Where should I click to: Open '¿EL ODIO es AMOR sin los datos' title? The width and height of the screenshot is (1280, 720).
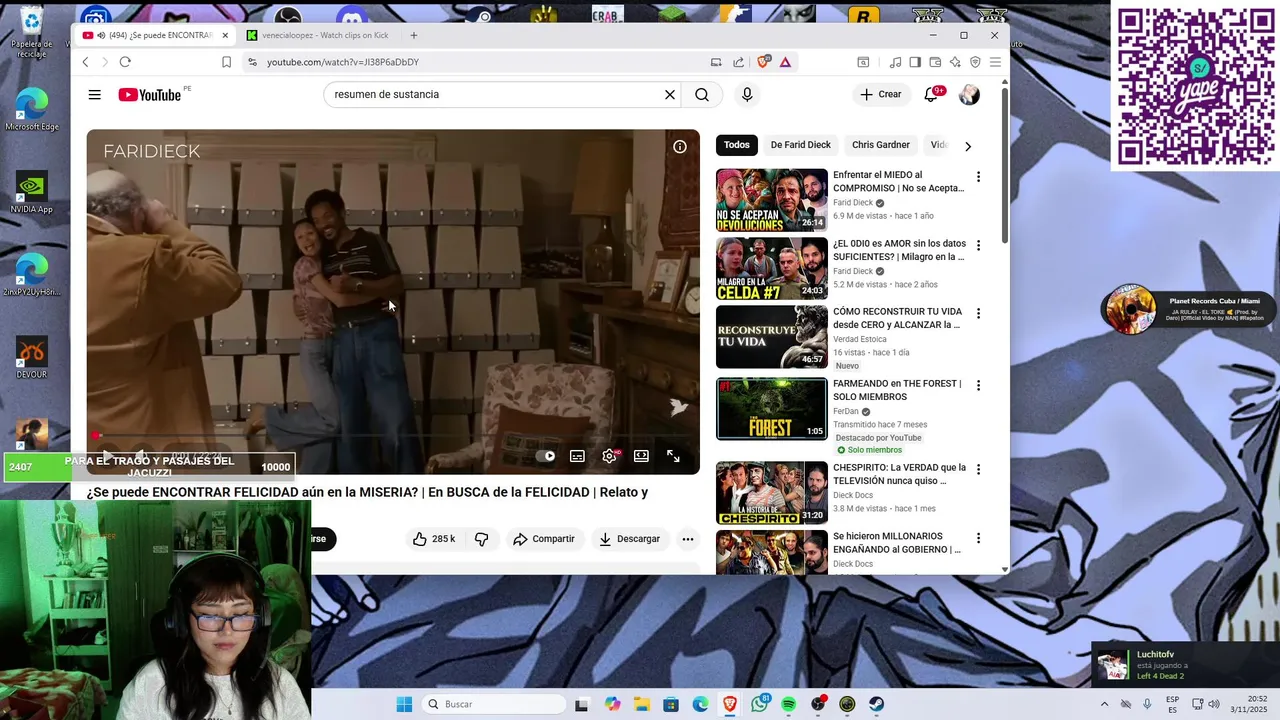click(x=899, y=250)
